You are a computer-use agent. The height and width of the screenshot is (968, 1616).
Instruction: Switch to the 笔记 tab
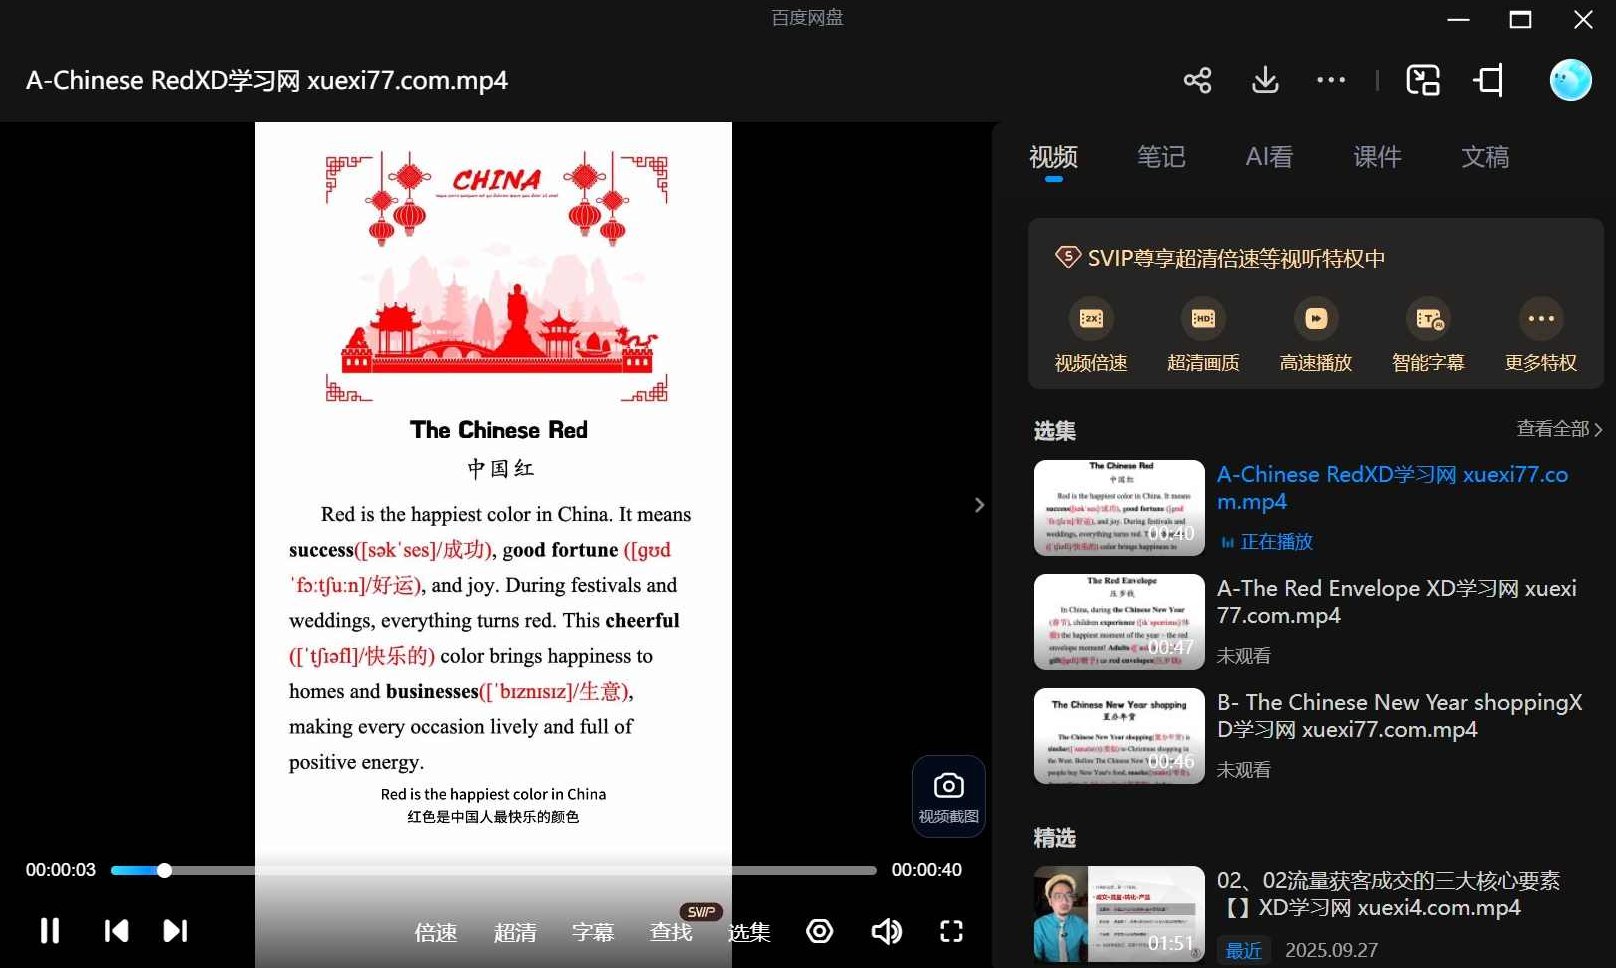click(1161, 157)
